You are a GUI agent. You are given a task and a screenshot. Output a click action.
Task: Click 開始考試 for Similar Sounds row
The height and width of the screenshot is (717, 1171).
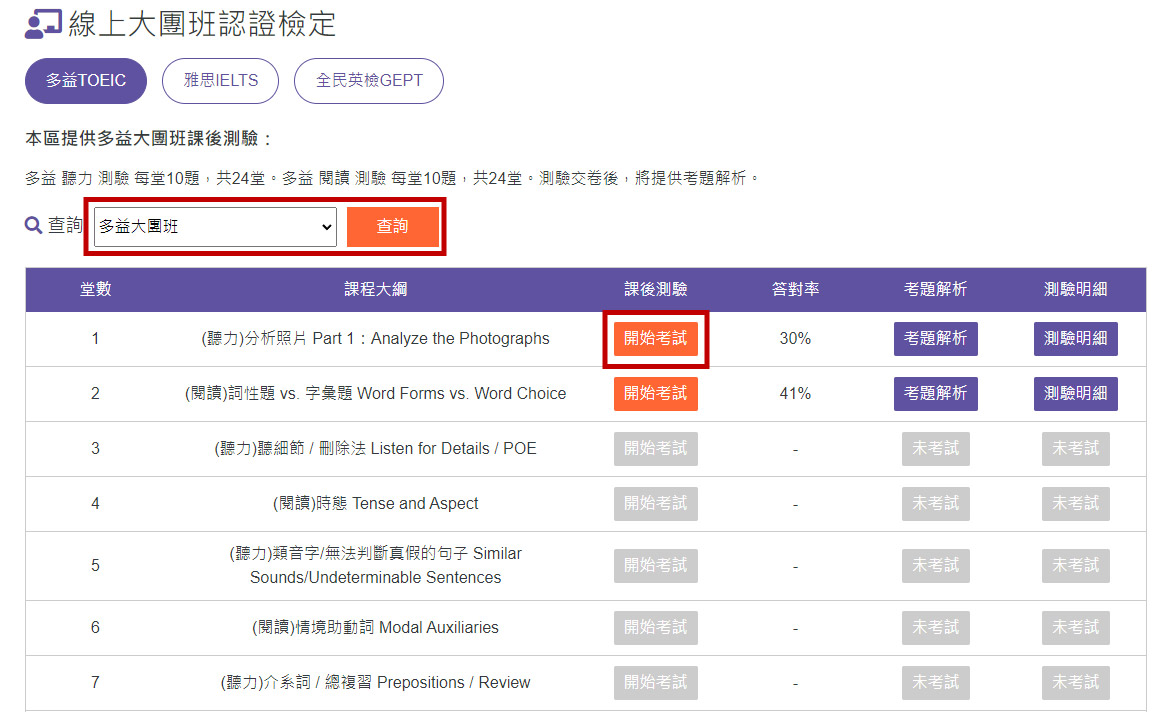coord(656,566)
